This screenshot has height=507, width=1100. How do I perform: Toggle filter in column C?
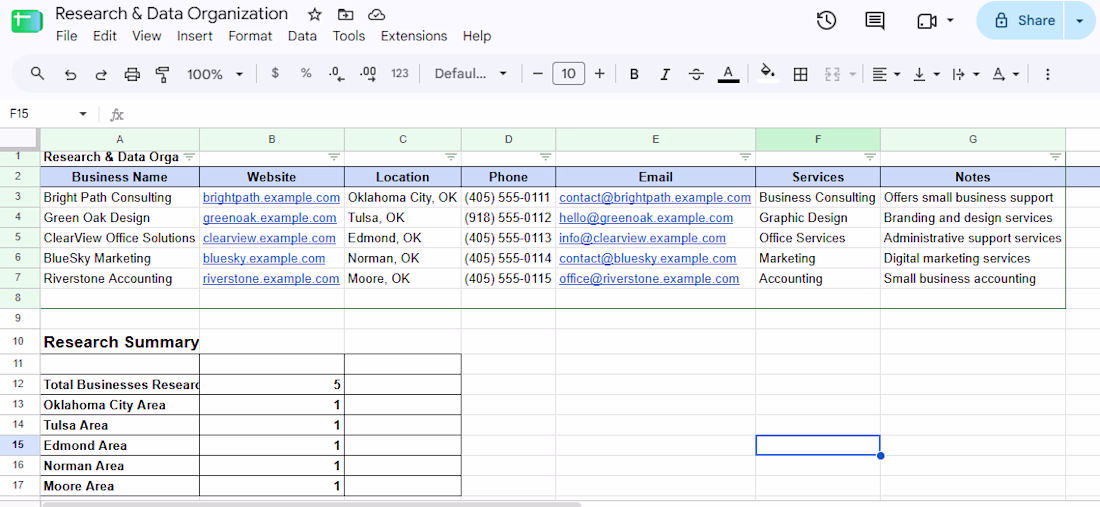point(451,157)
